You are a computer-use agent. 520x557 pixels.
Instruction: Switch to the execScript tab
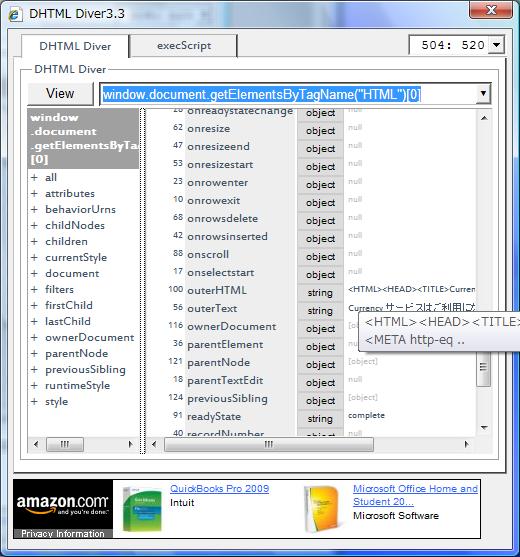tap(184, 45)
